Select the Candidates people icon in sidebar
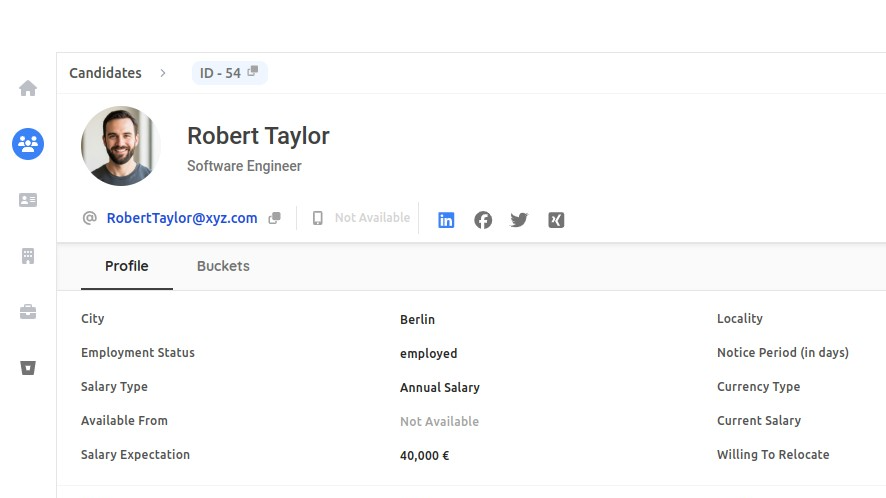Image resolution: width=886 pixels, height=498 pixels. pos(28,144)
